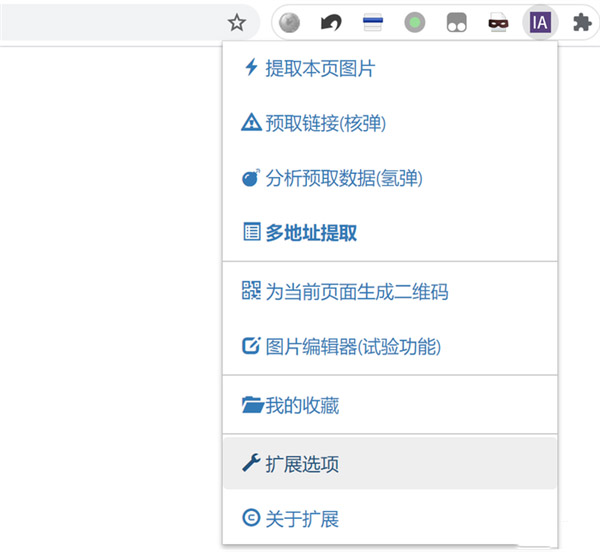The width and height of the screenshot is (600, 552).
Task: Click the list icon beside 多地址提取
Action: pos(252,232)
